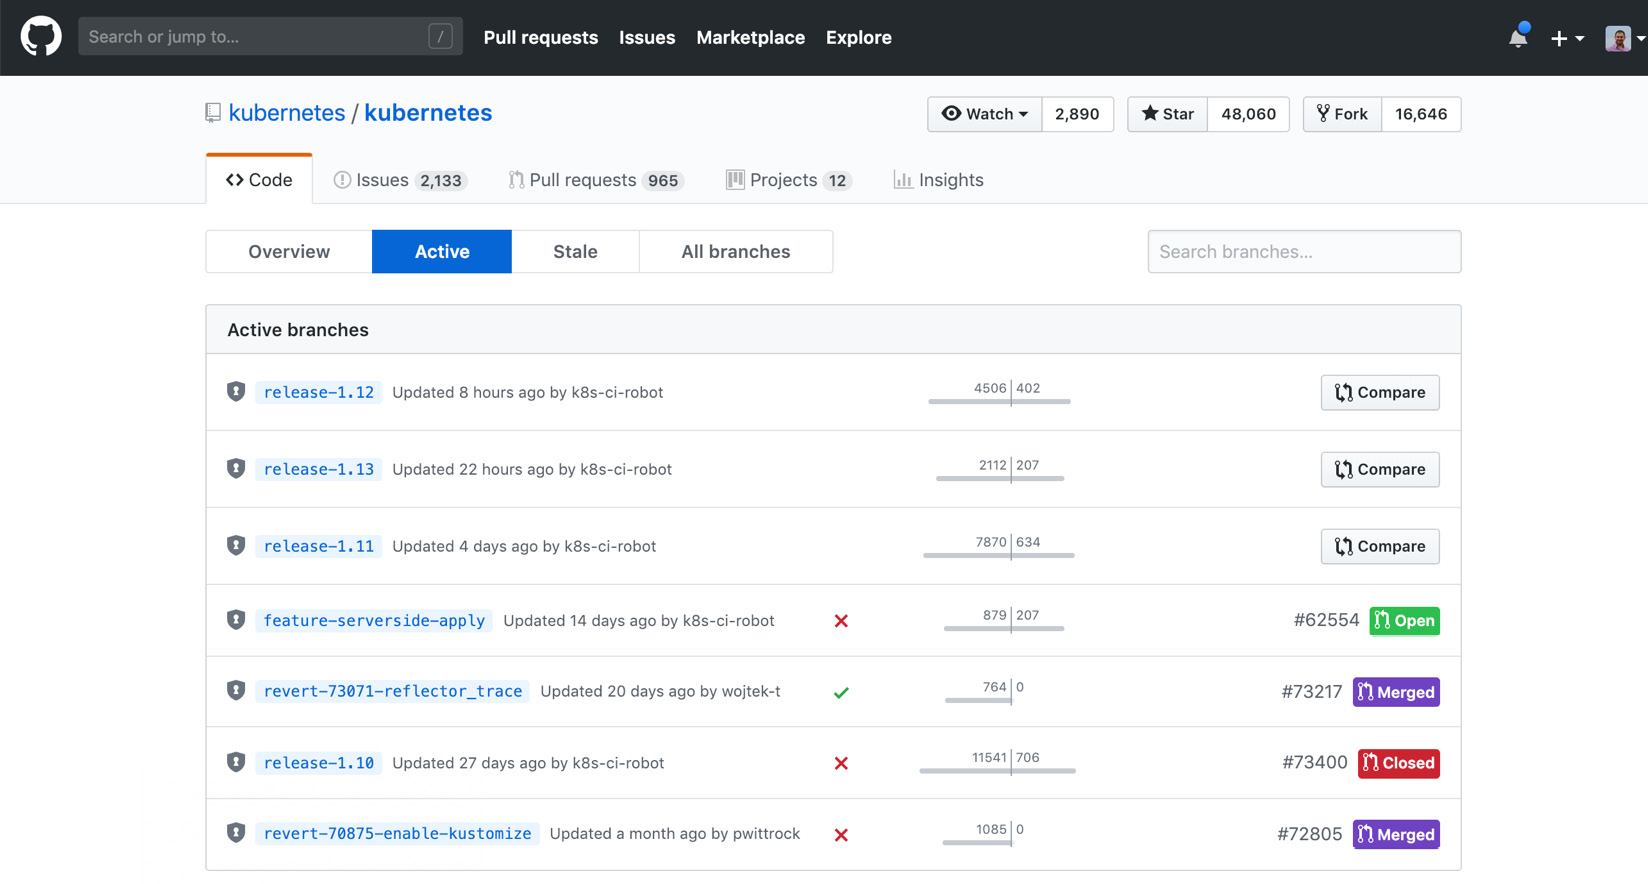This screenshot has width=1648, height=884.
Task: Open the Insights repository tab
Action: (938, 180)
